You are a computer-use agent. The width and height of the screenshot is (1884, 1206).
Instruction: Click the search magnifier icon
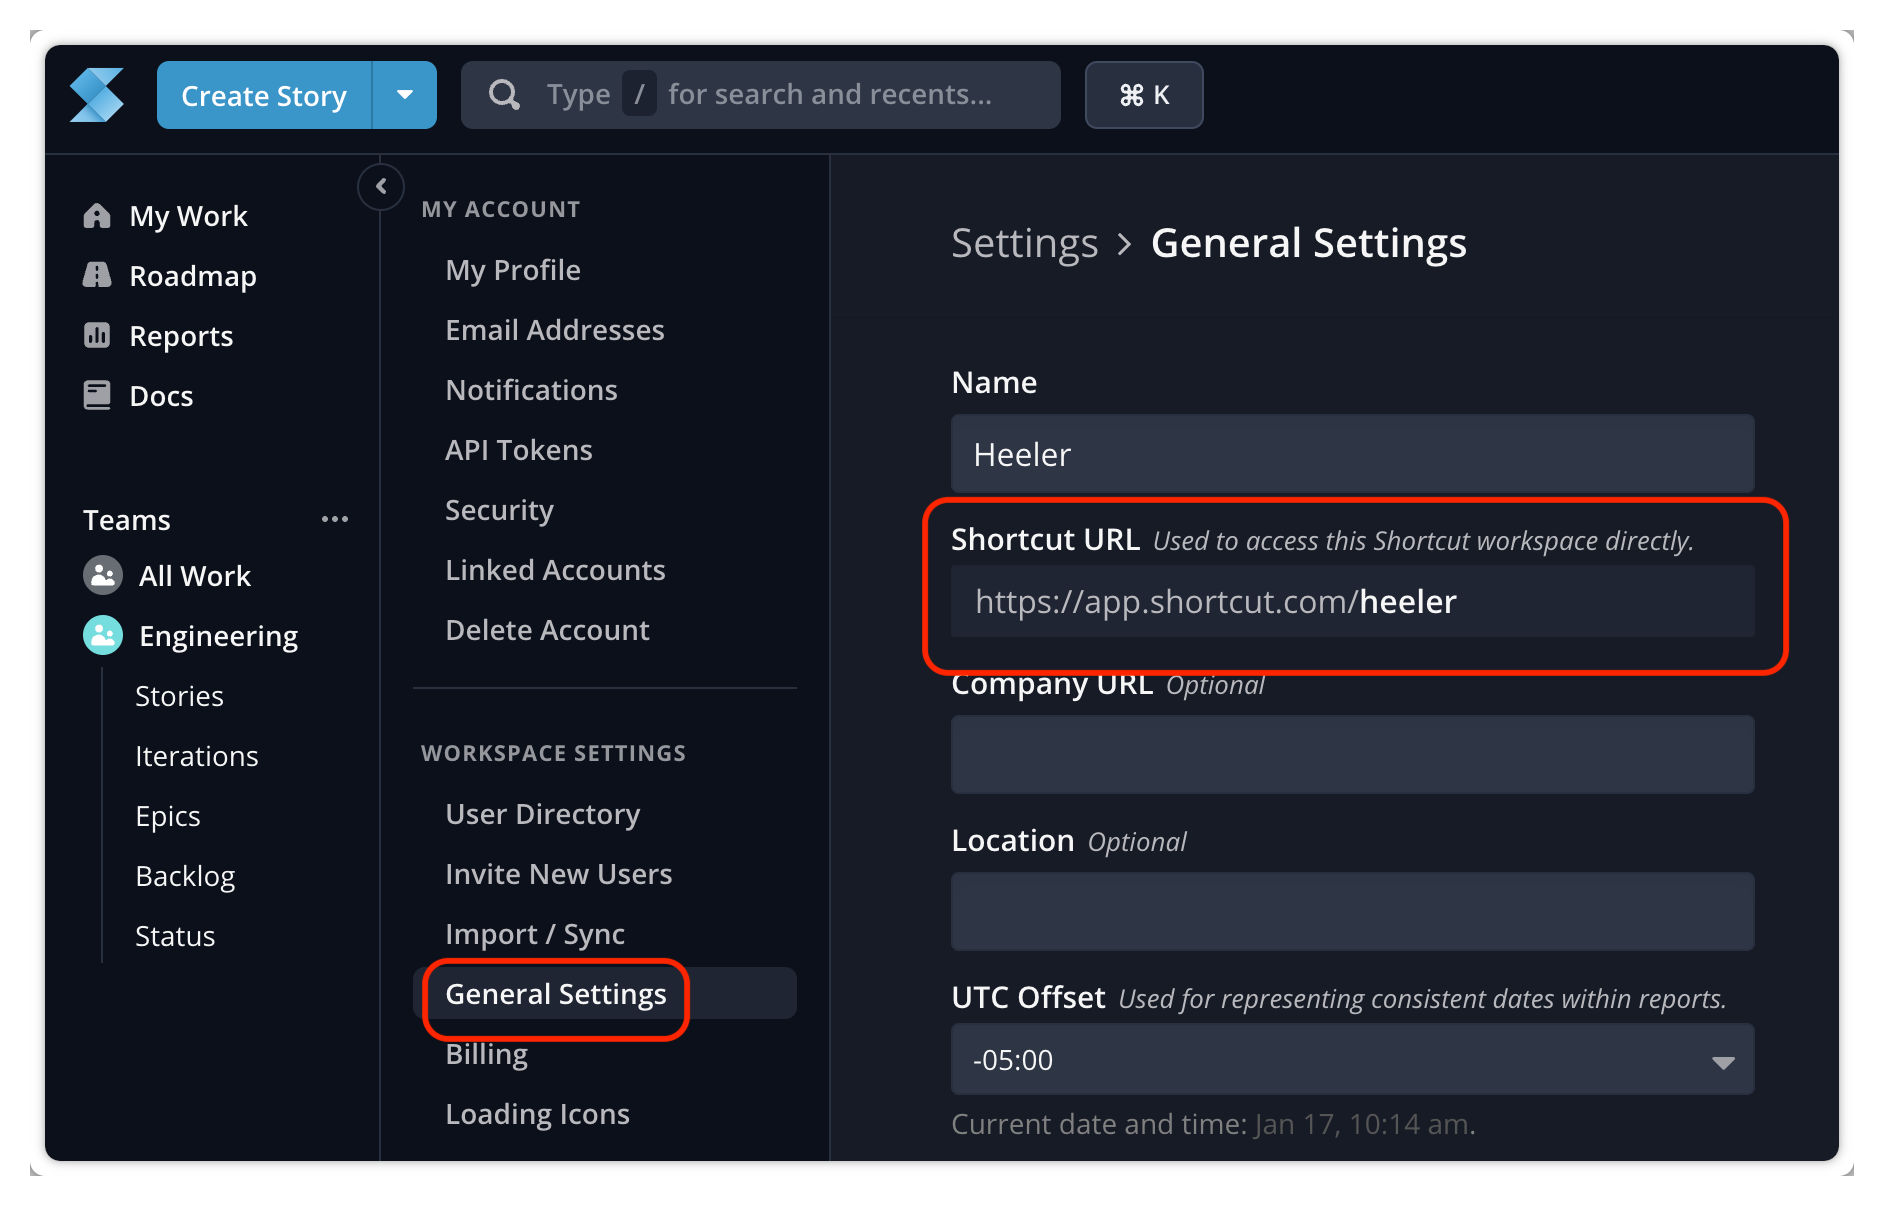[504, 95]
